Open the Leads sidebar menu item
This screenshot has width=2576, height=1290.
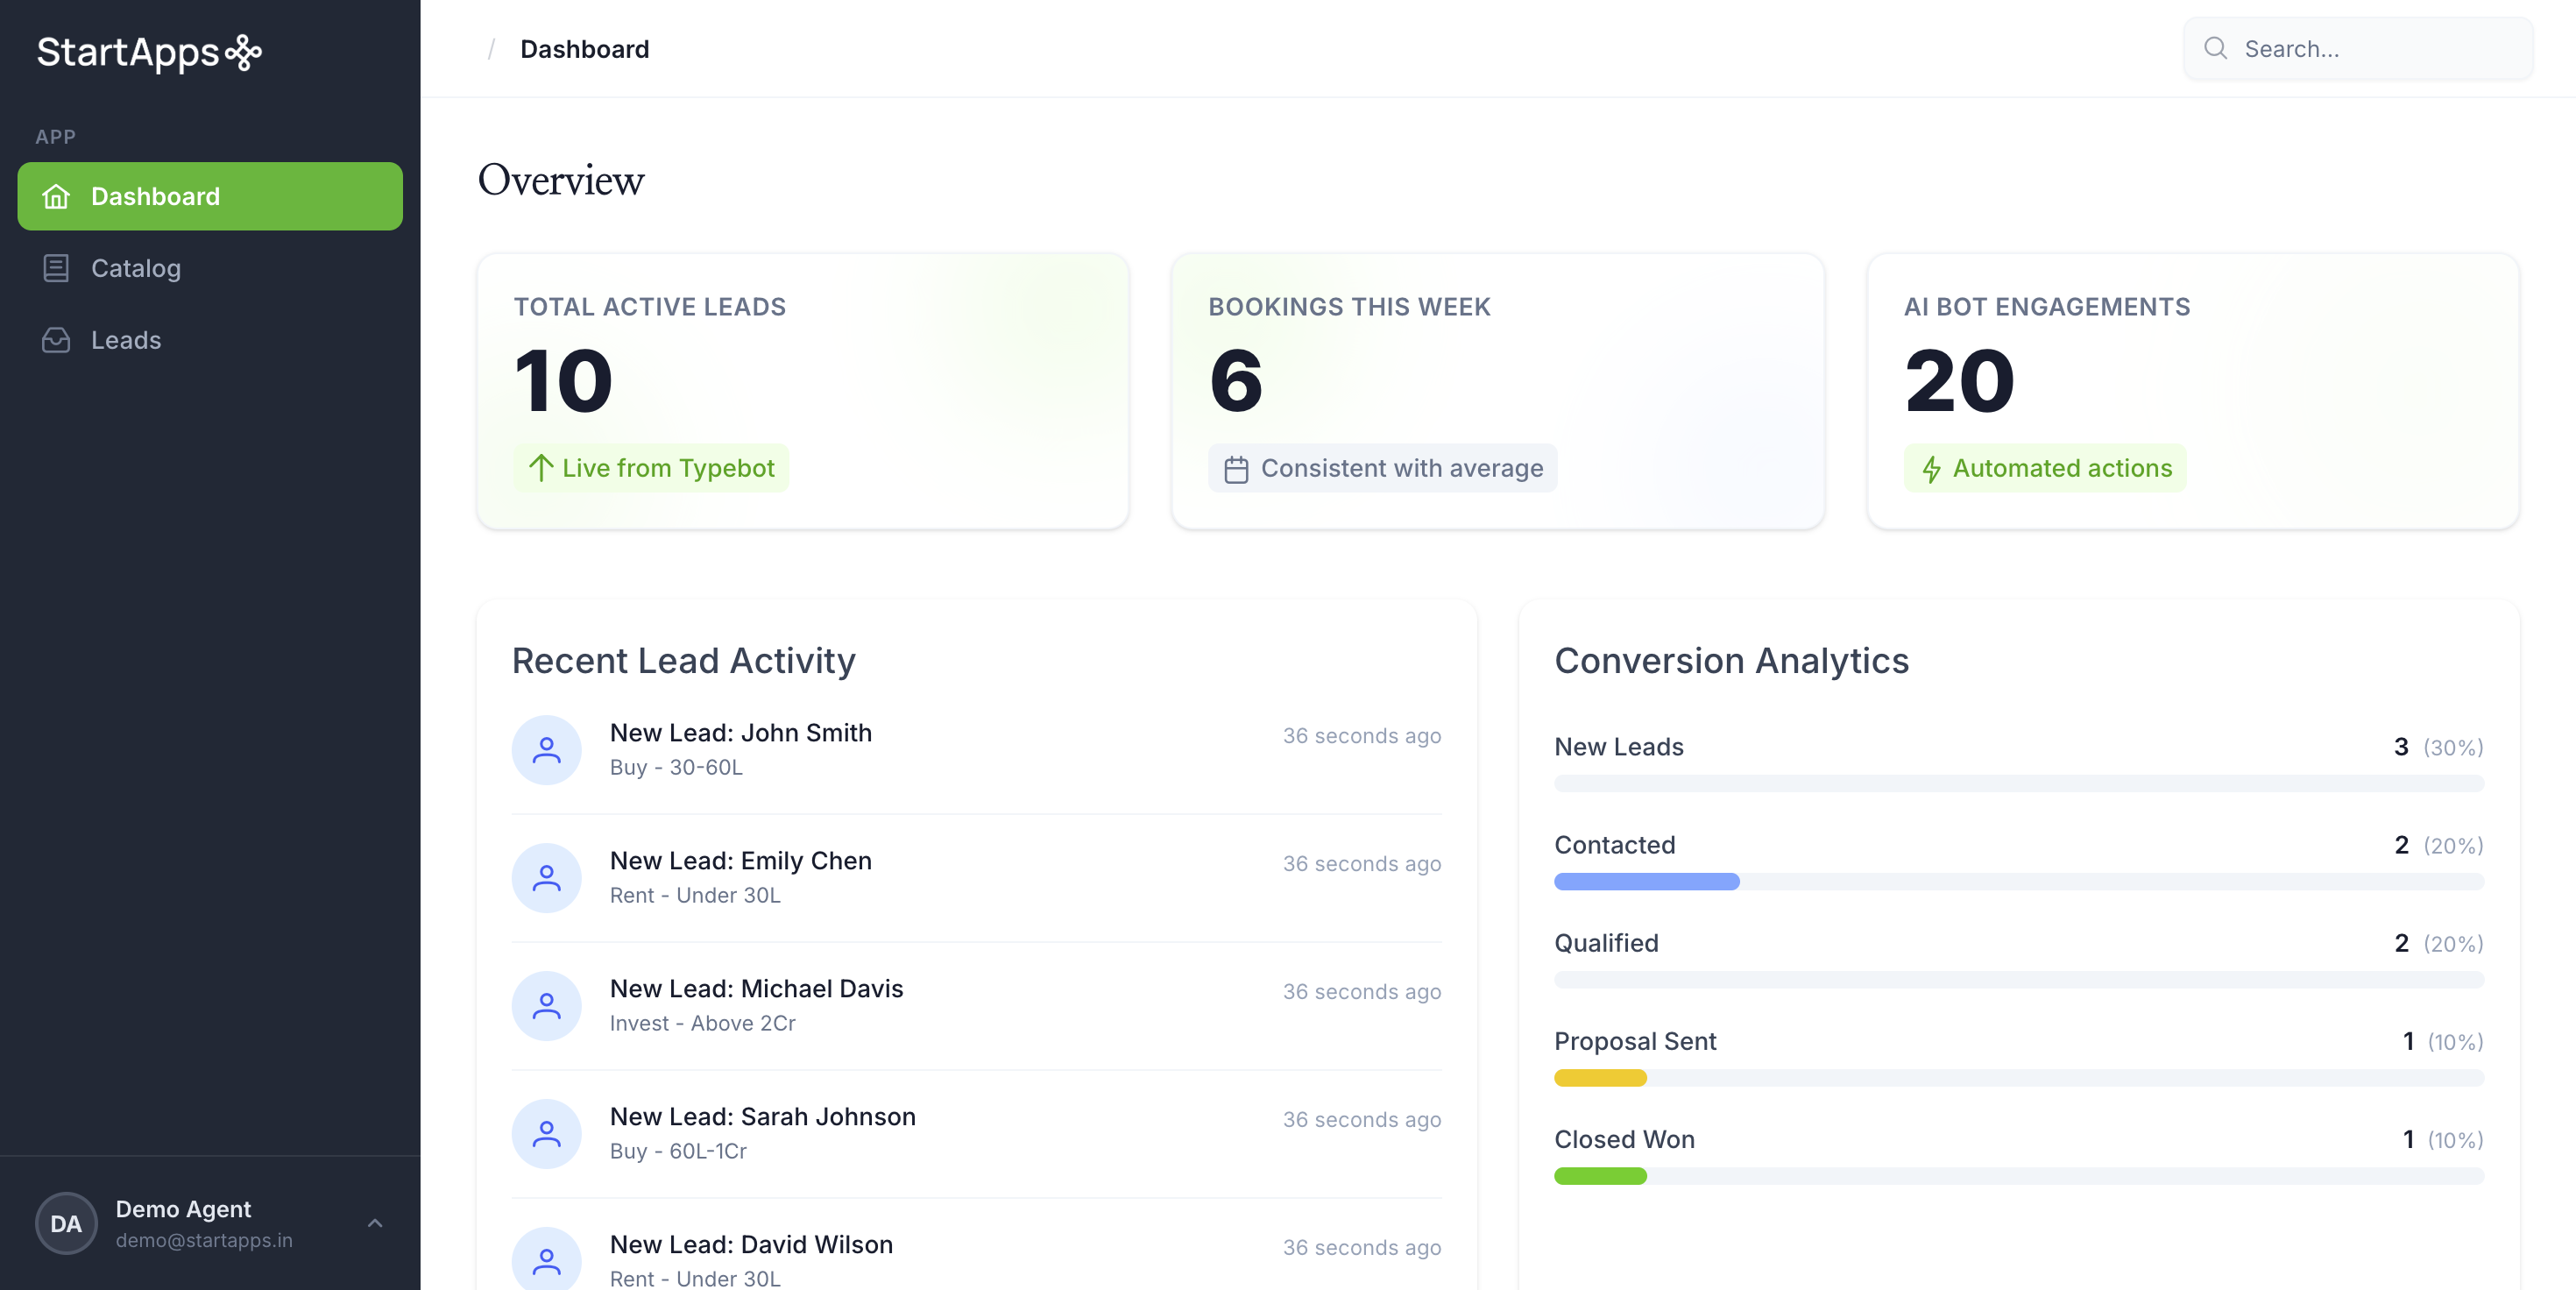click(126, 340)
